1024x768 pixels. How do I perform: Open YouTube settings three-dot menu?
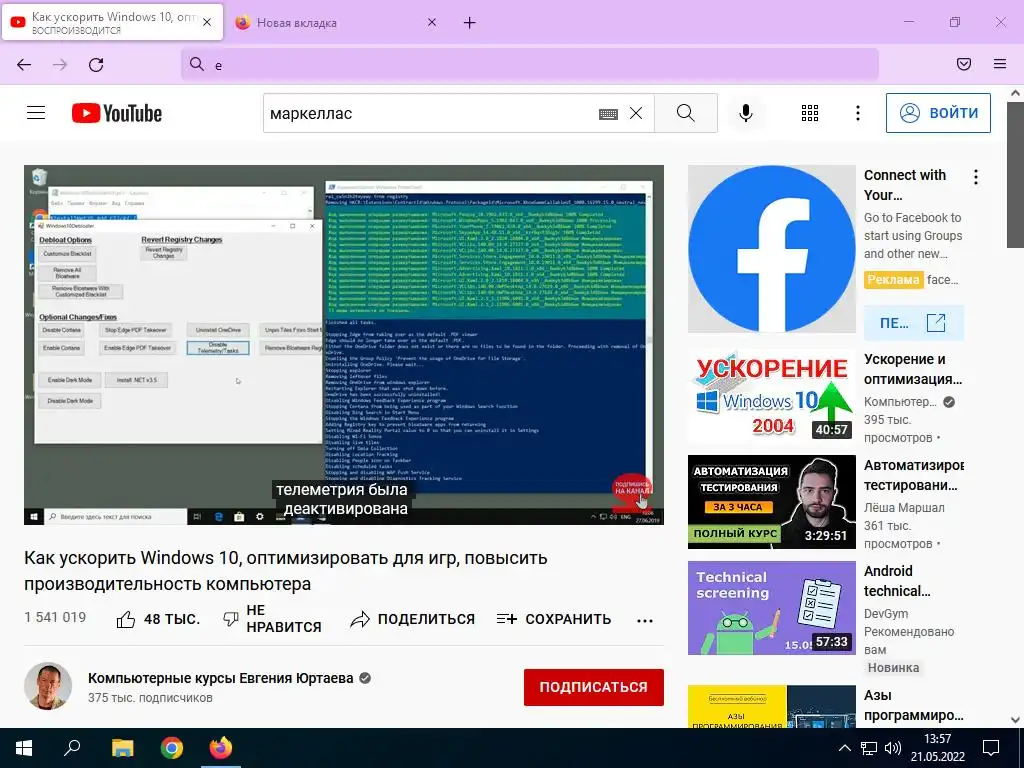pyautogui.click(x=857, y=113)
